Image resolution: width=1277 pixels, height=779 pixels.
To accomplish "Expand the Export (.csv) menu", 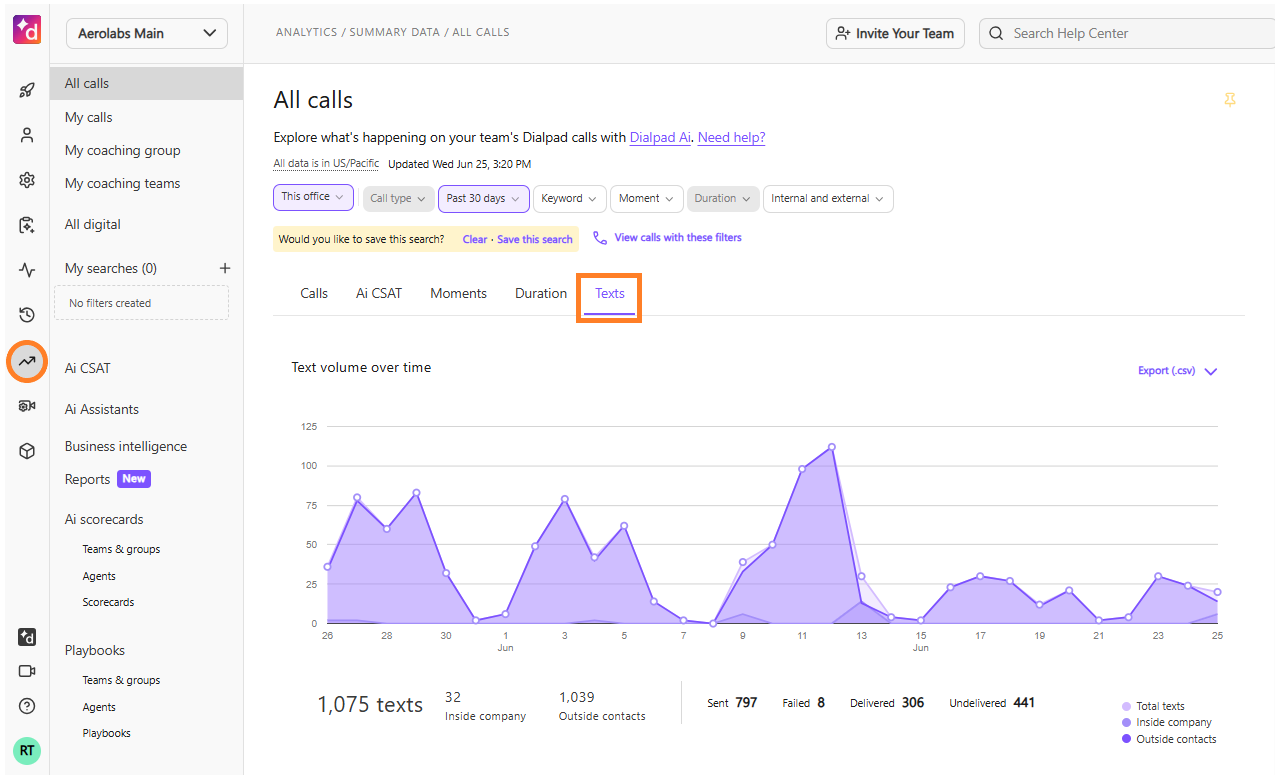I will [1177, 371].
